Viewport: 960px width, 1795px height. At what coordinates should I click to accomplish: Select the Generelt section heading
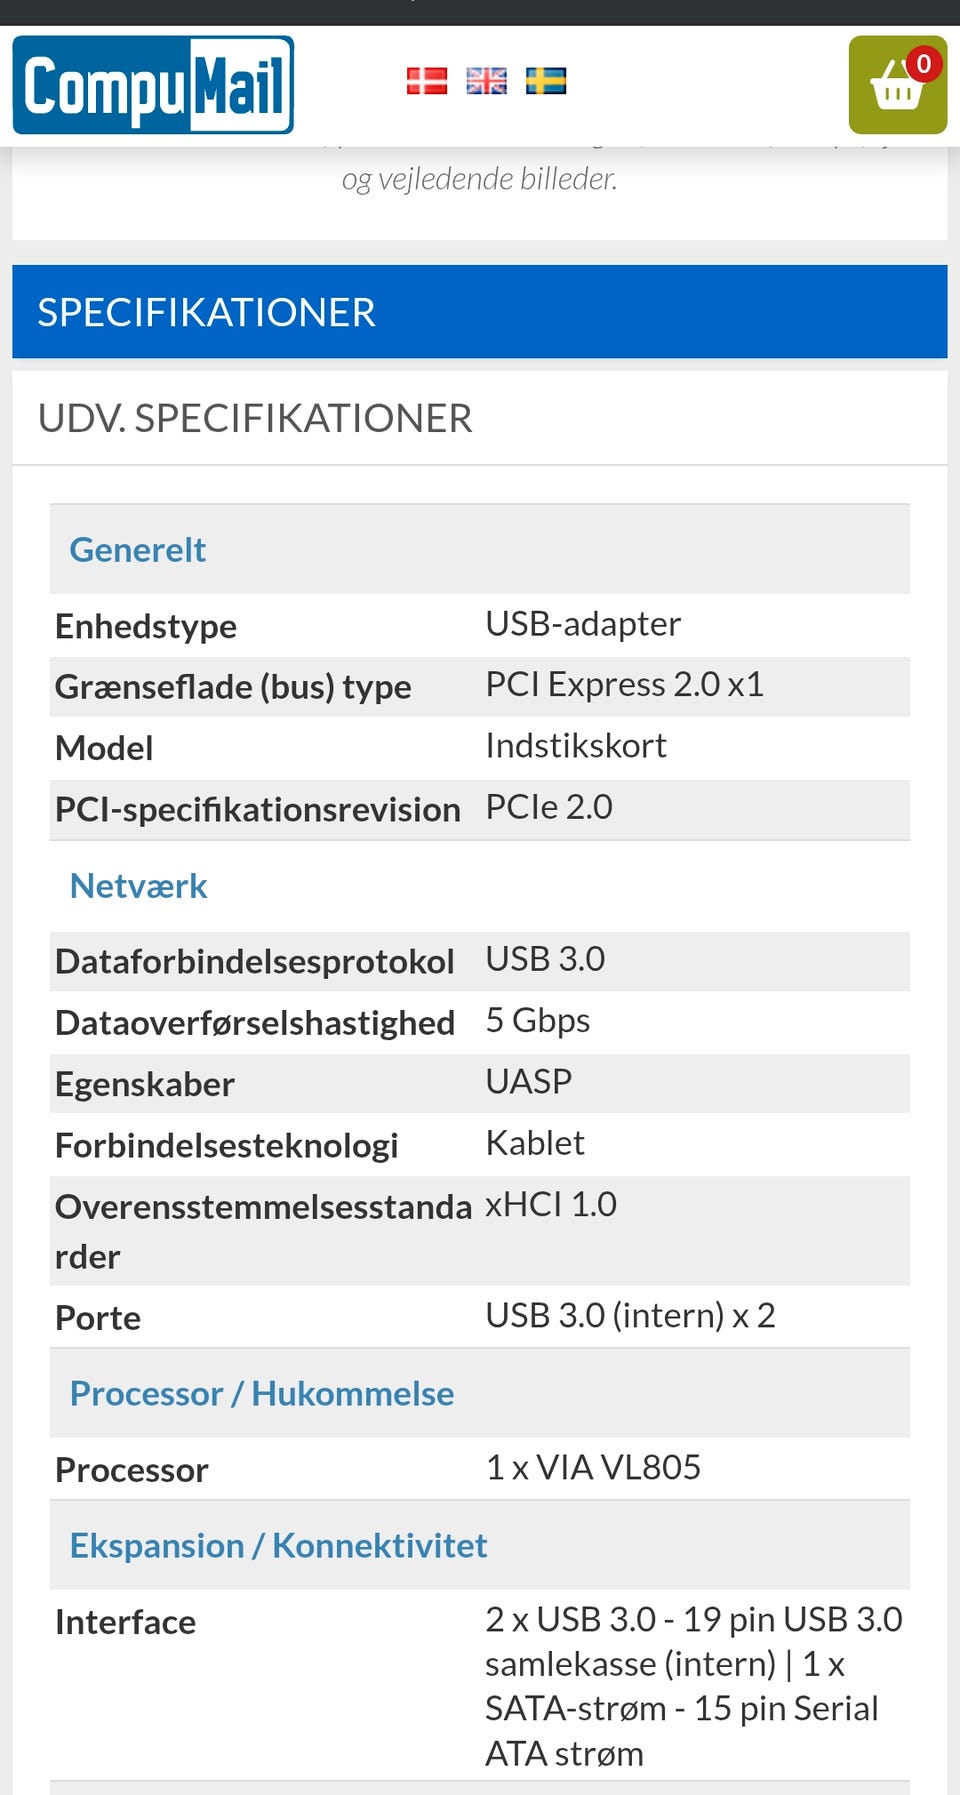tap(138, 550)
